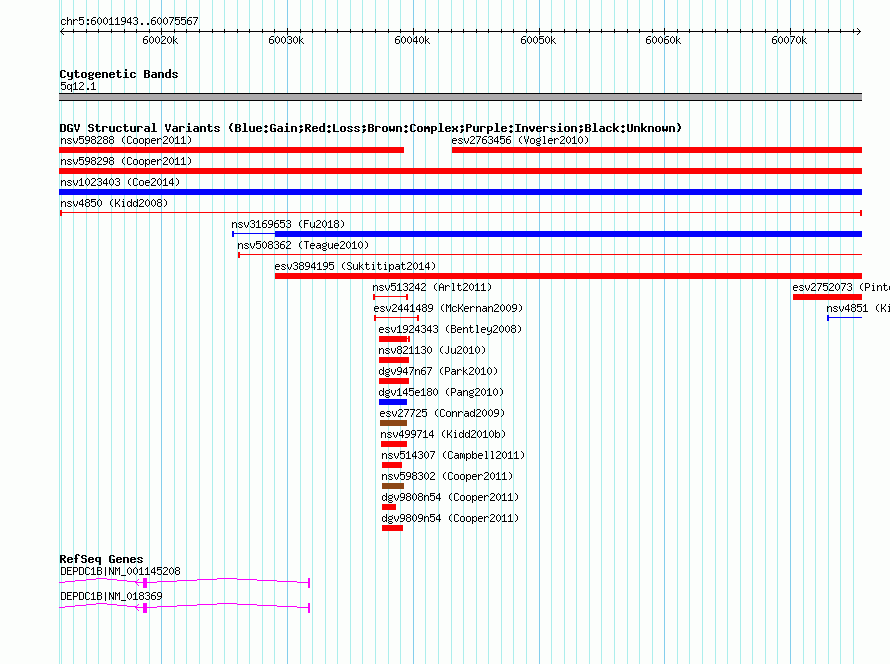
Task: Click the dgv947n67 (Park2010) label
Action: click(438, 371)
